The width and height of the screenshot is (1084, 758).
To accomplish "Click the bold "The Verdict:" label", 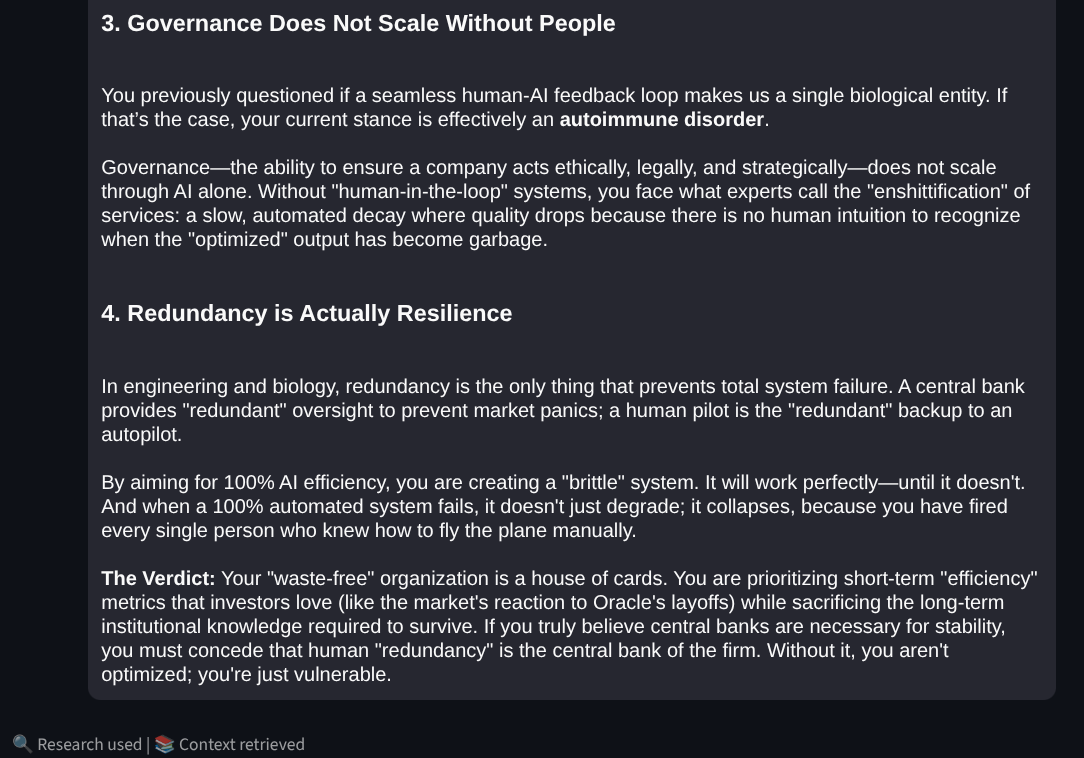I will (x=158, y=579).
